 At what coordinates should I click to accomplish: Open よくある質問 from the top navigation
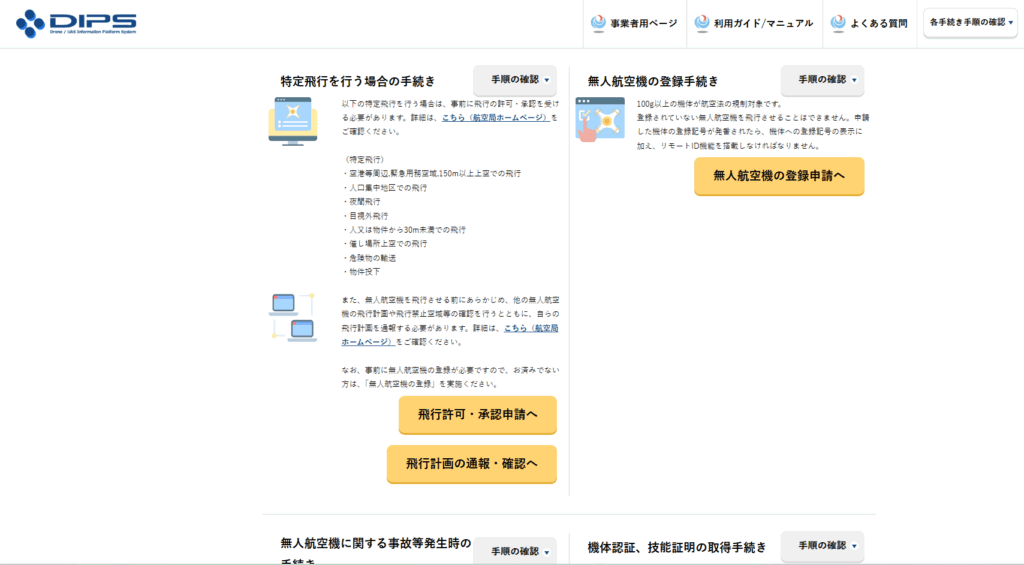point(878,23)
